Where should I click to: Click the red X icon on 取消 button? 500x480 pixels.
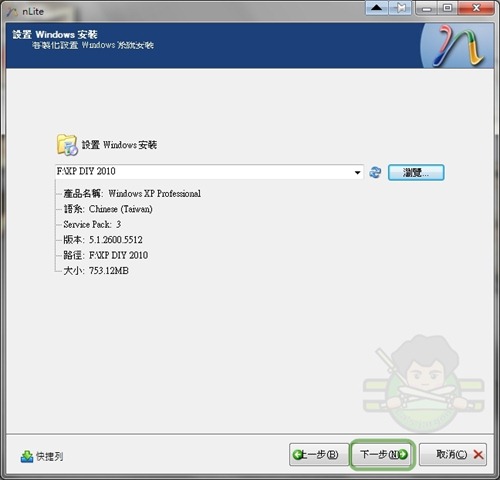(478, 454)
